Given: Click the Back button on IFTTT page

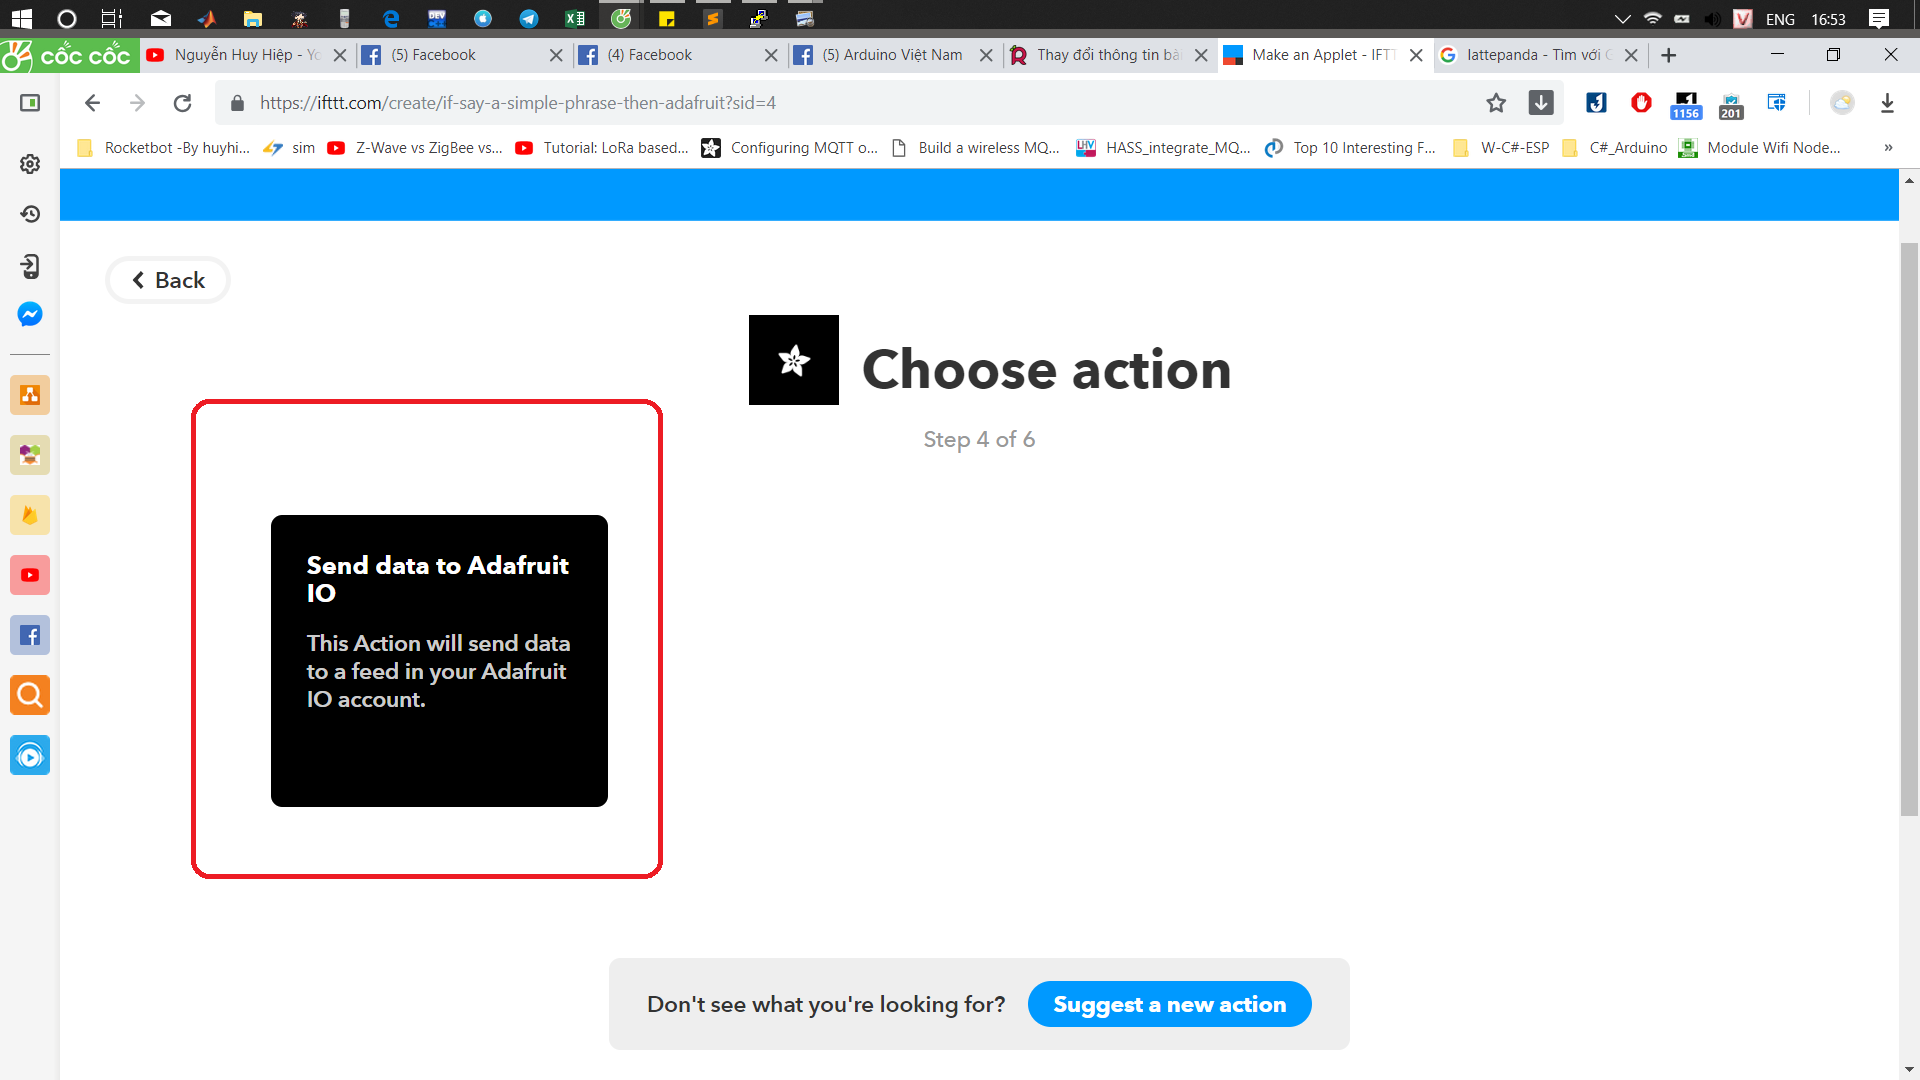Looking at the screenshot, I should pos(168,280).
